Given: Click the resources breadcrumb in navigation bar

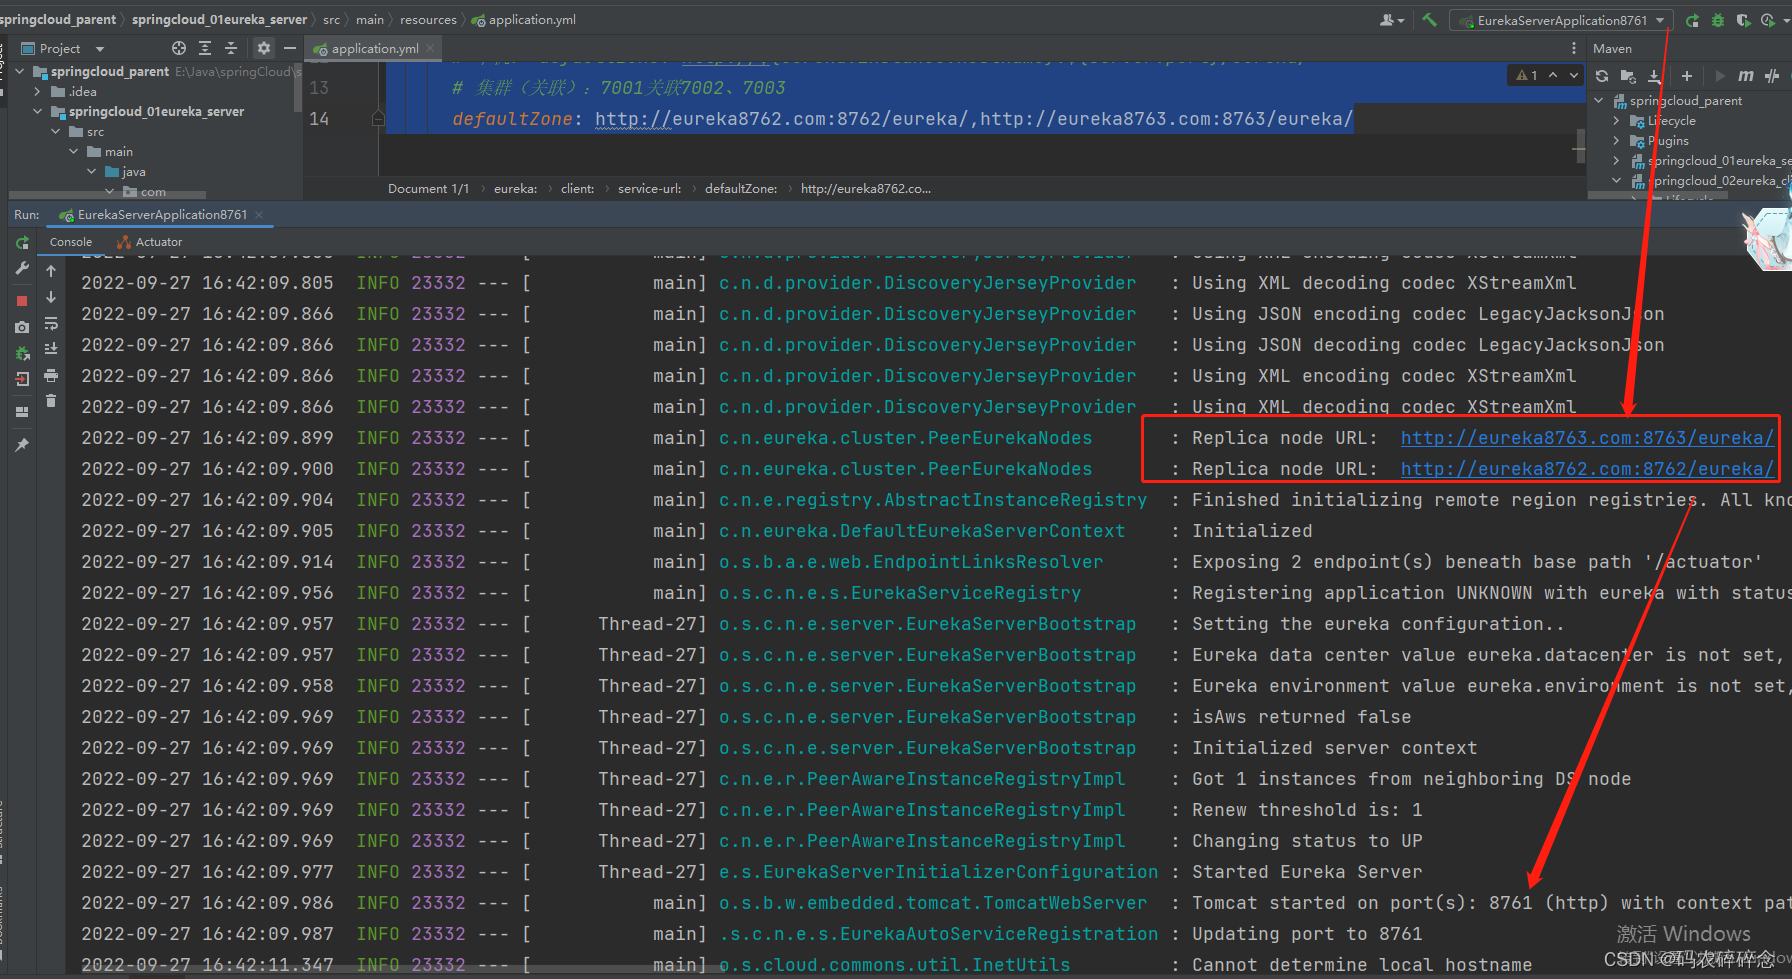Looking at the screenshot, I should 428,20.
